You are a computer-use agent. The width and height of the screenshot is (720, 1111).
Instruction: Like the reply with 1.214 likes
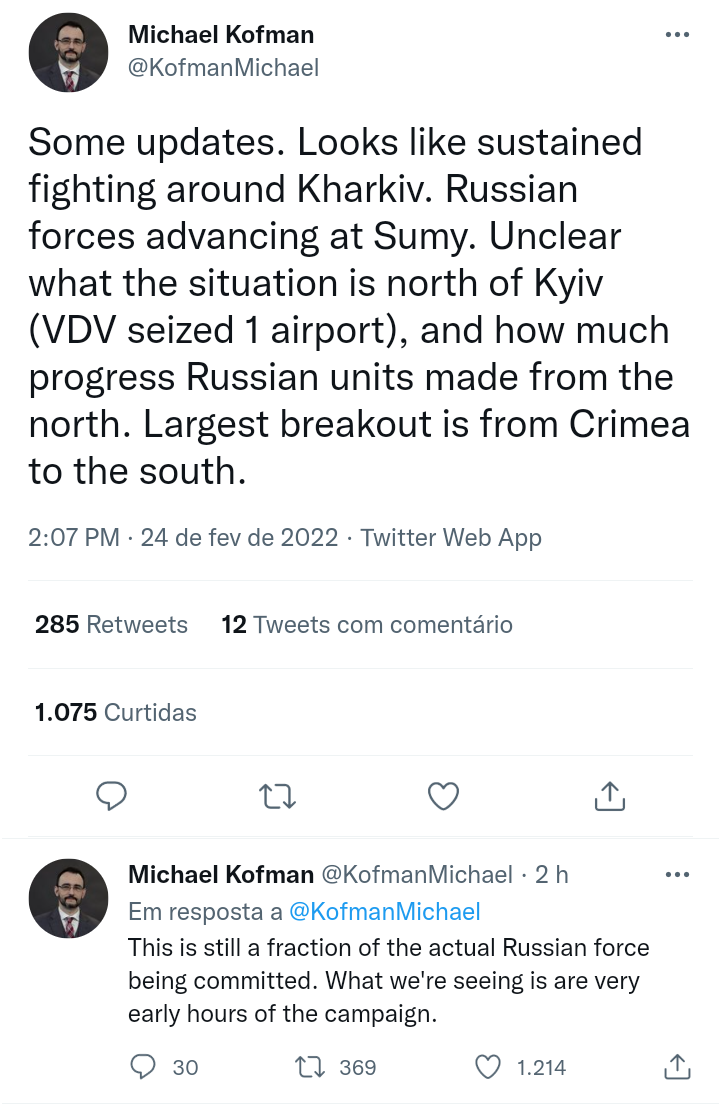487,1067
